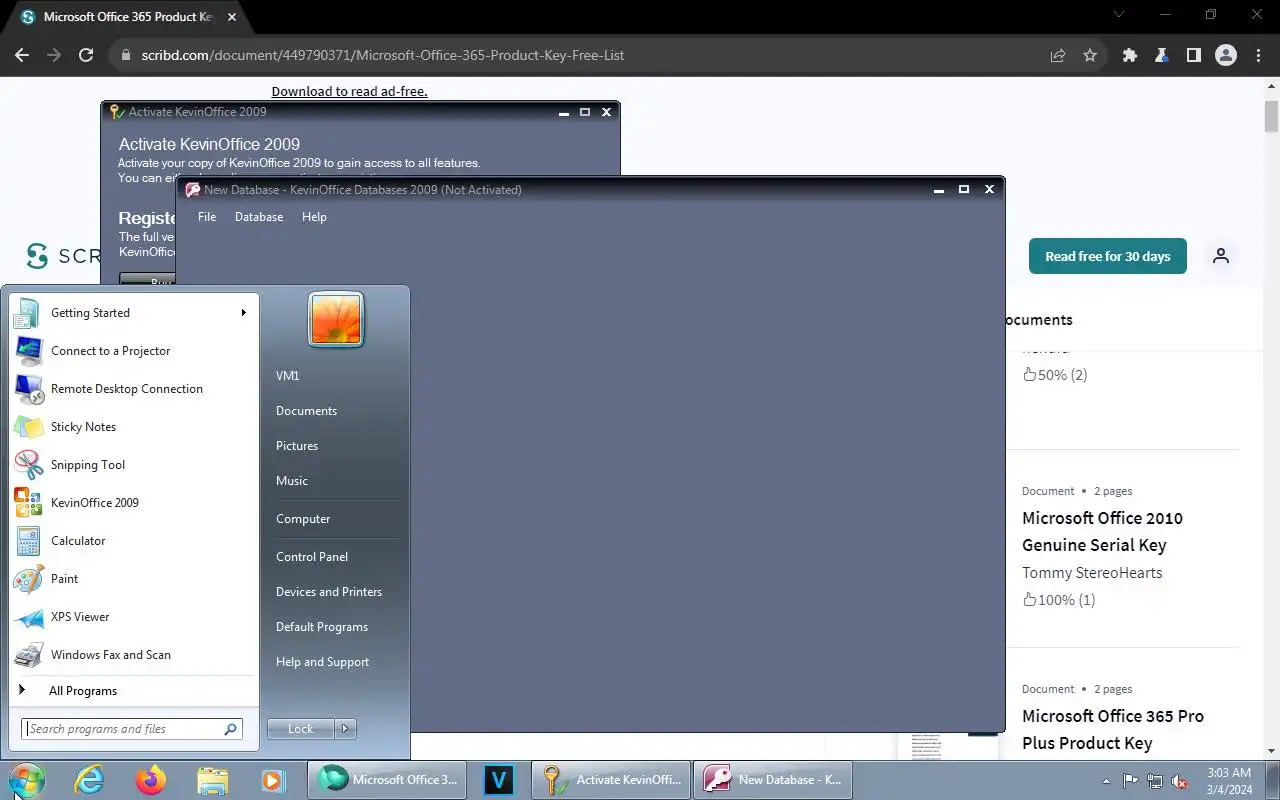
Task: Open Pictures from Start menu
Action: pyautogui.click(x=297, y=446)
